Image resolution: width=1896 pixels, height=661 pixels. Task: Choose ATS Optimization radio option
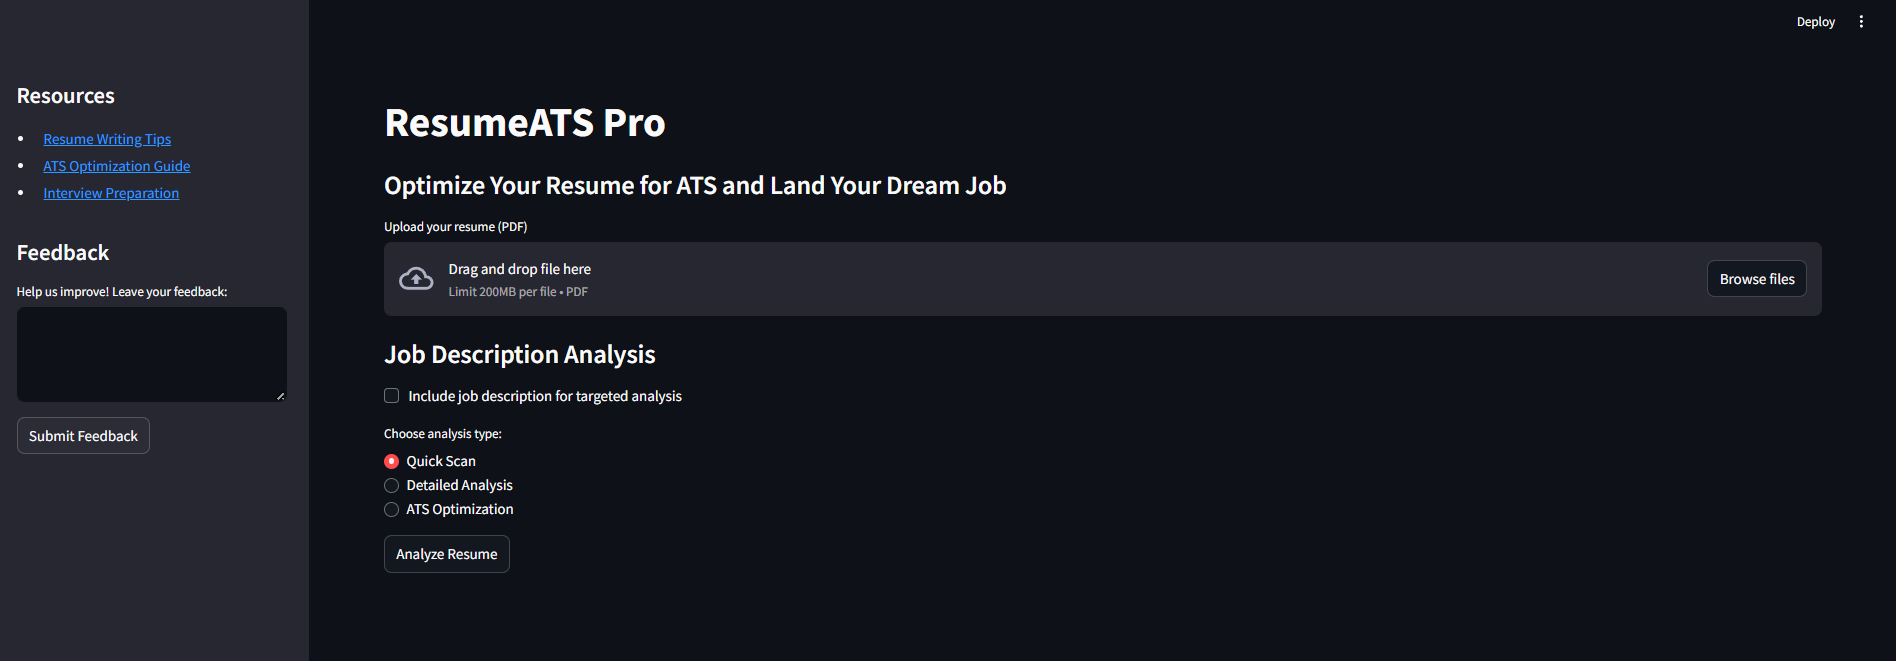[x=392, y=509]
